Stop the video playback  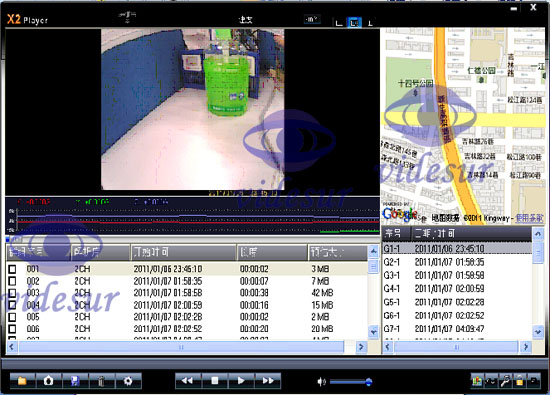[215, 381]
